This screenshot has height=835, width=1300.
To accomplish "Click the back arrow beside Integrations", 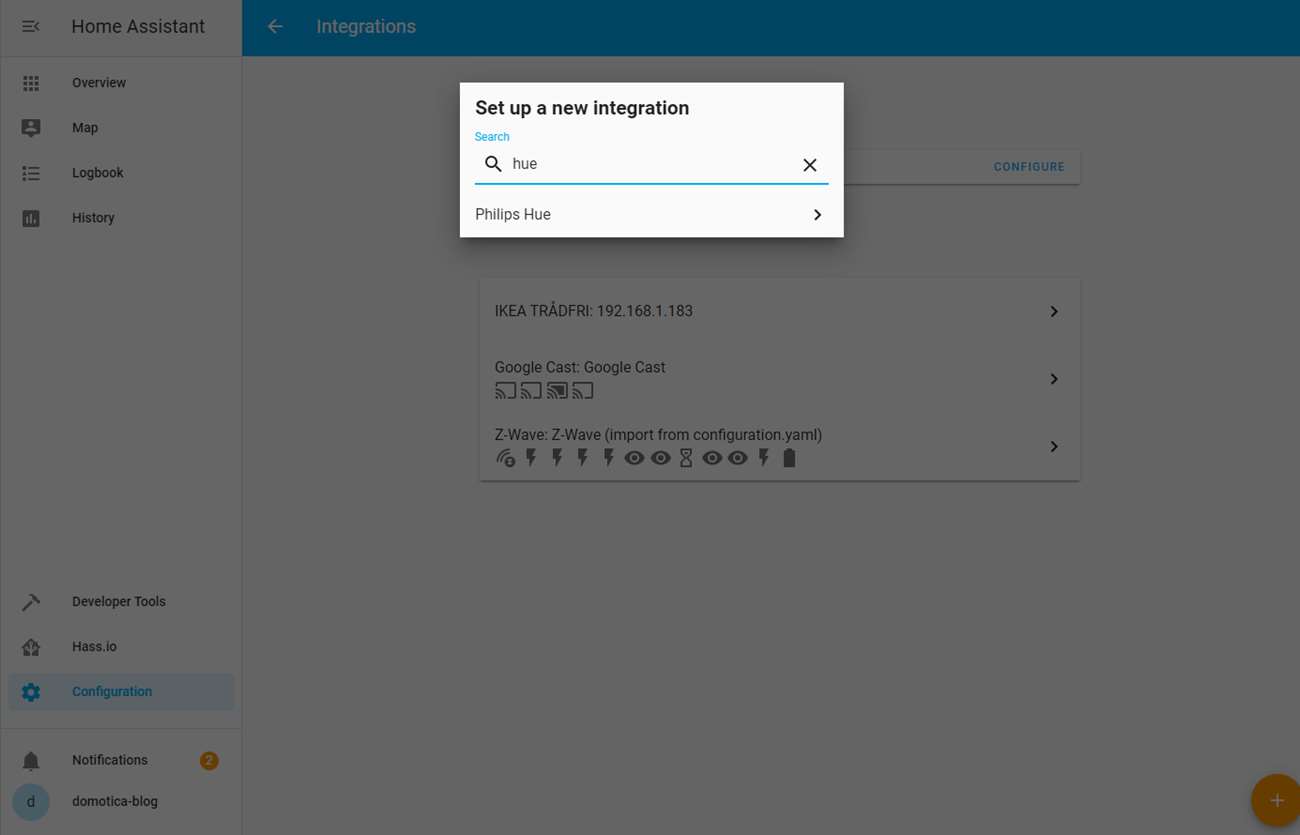I will (275, 27).
